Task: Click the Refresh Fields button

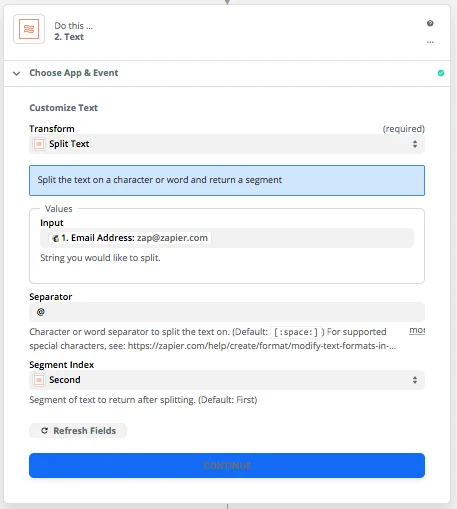Action: tap(78, 431)
